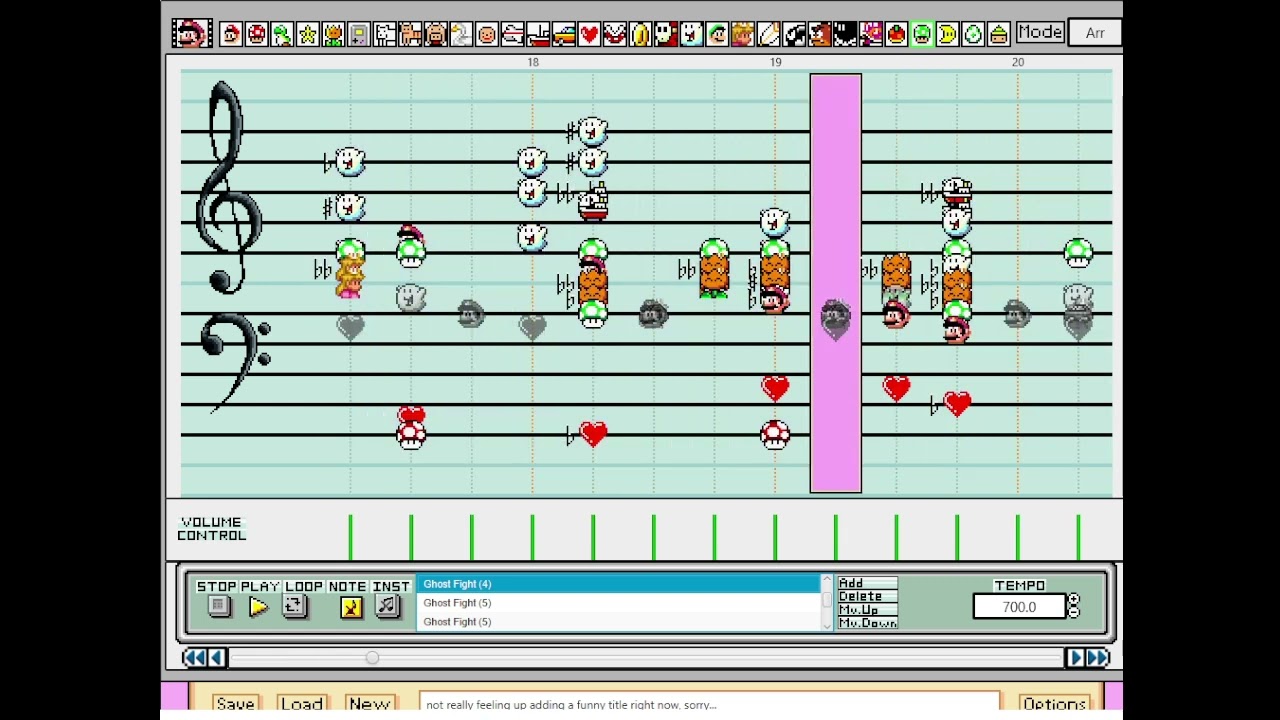Image resolution: width=1280 pixels, height=720 pixels.
Task: Step forward one measure with right arrow
Action: pos(1076,657)
